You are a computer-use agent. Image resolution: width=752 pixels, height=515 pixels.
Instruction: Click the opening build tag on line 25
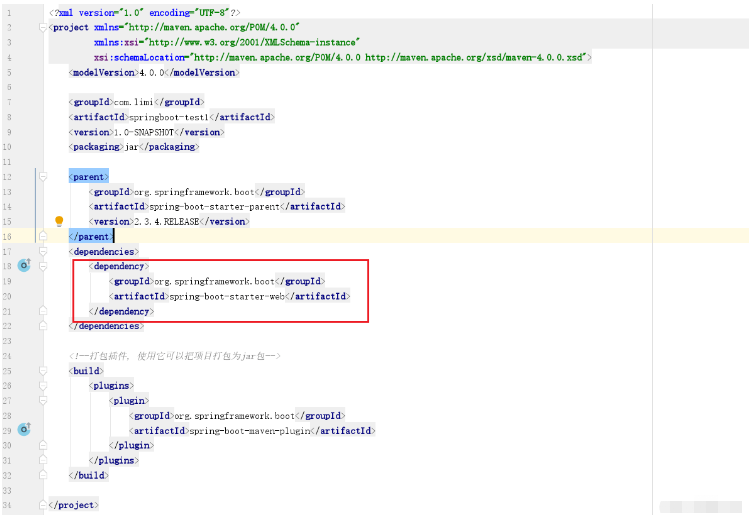click(x=86, y=371)
